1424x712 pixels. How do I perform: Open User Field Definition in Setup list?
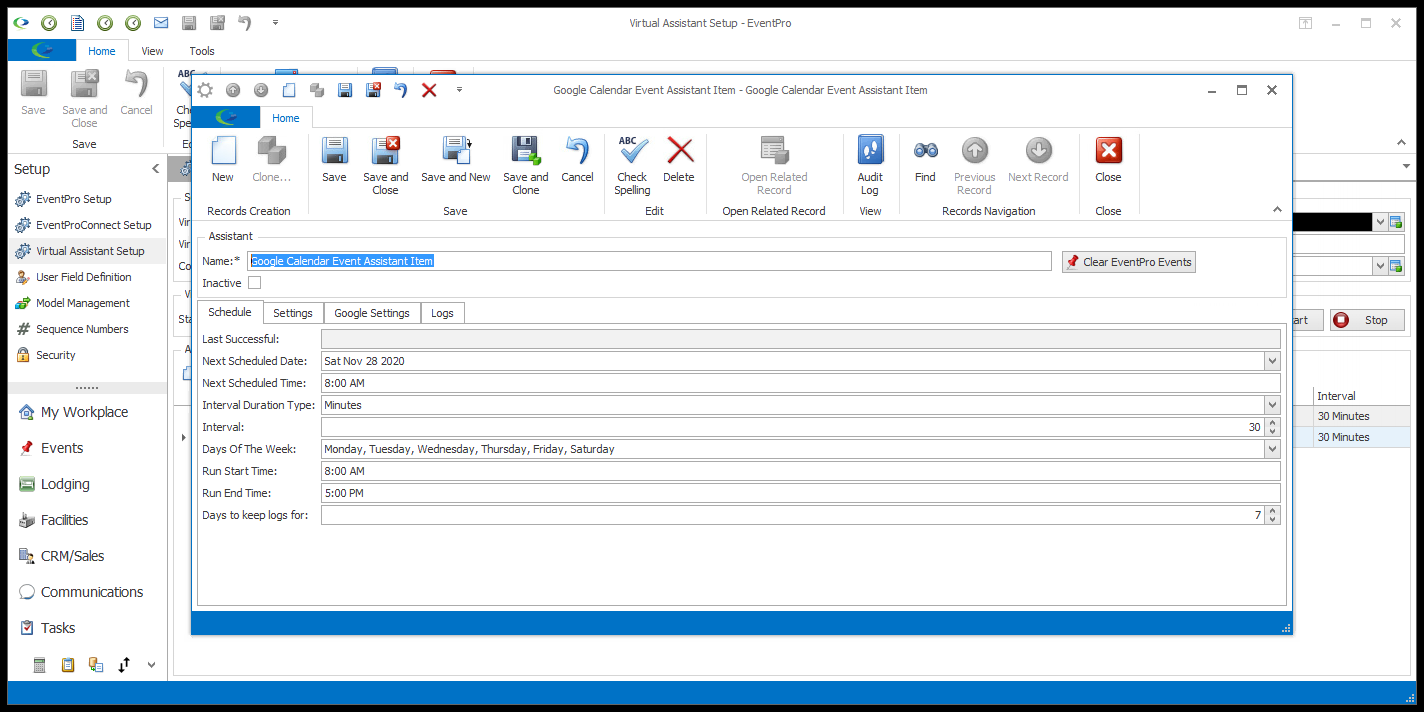(84, 277)
